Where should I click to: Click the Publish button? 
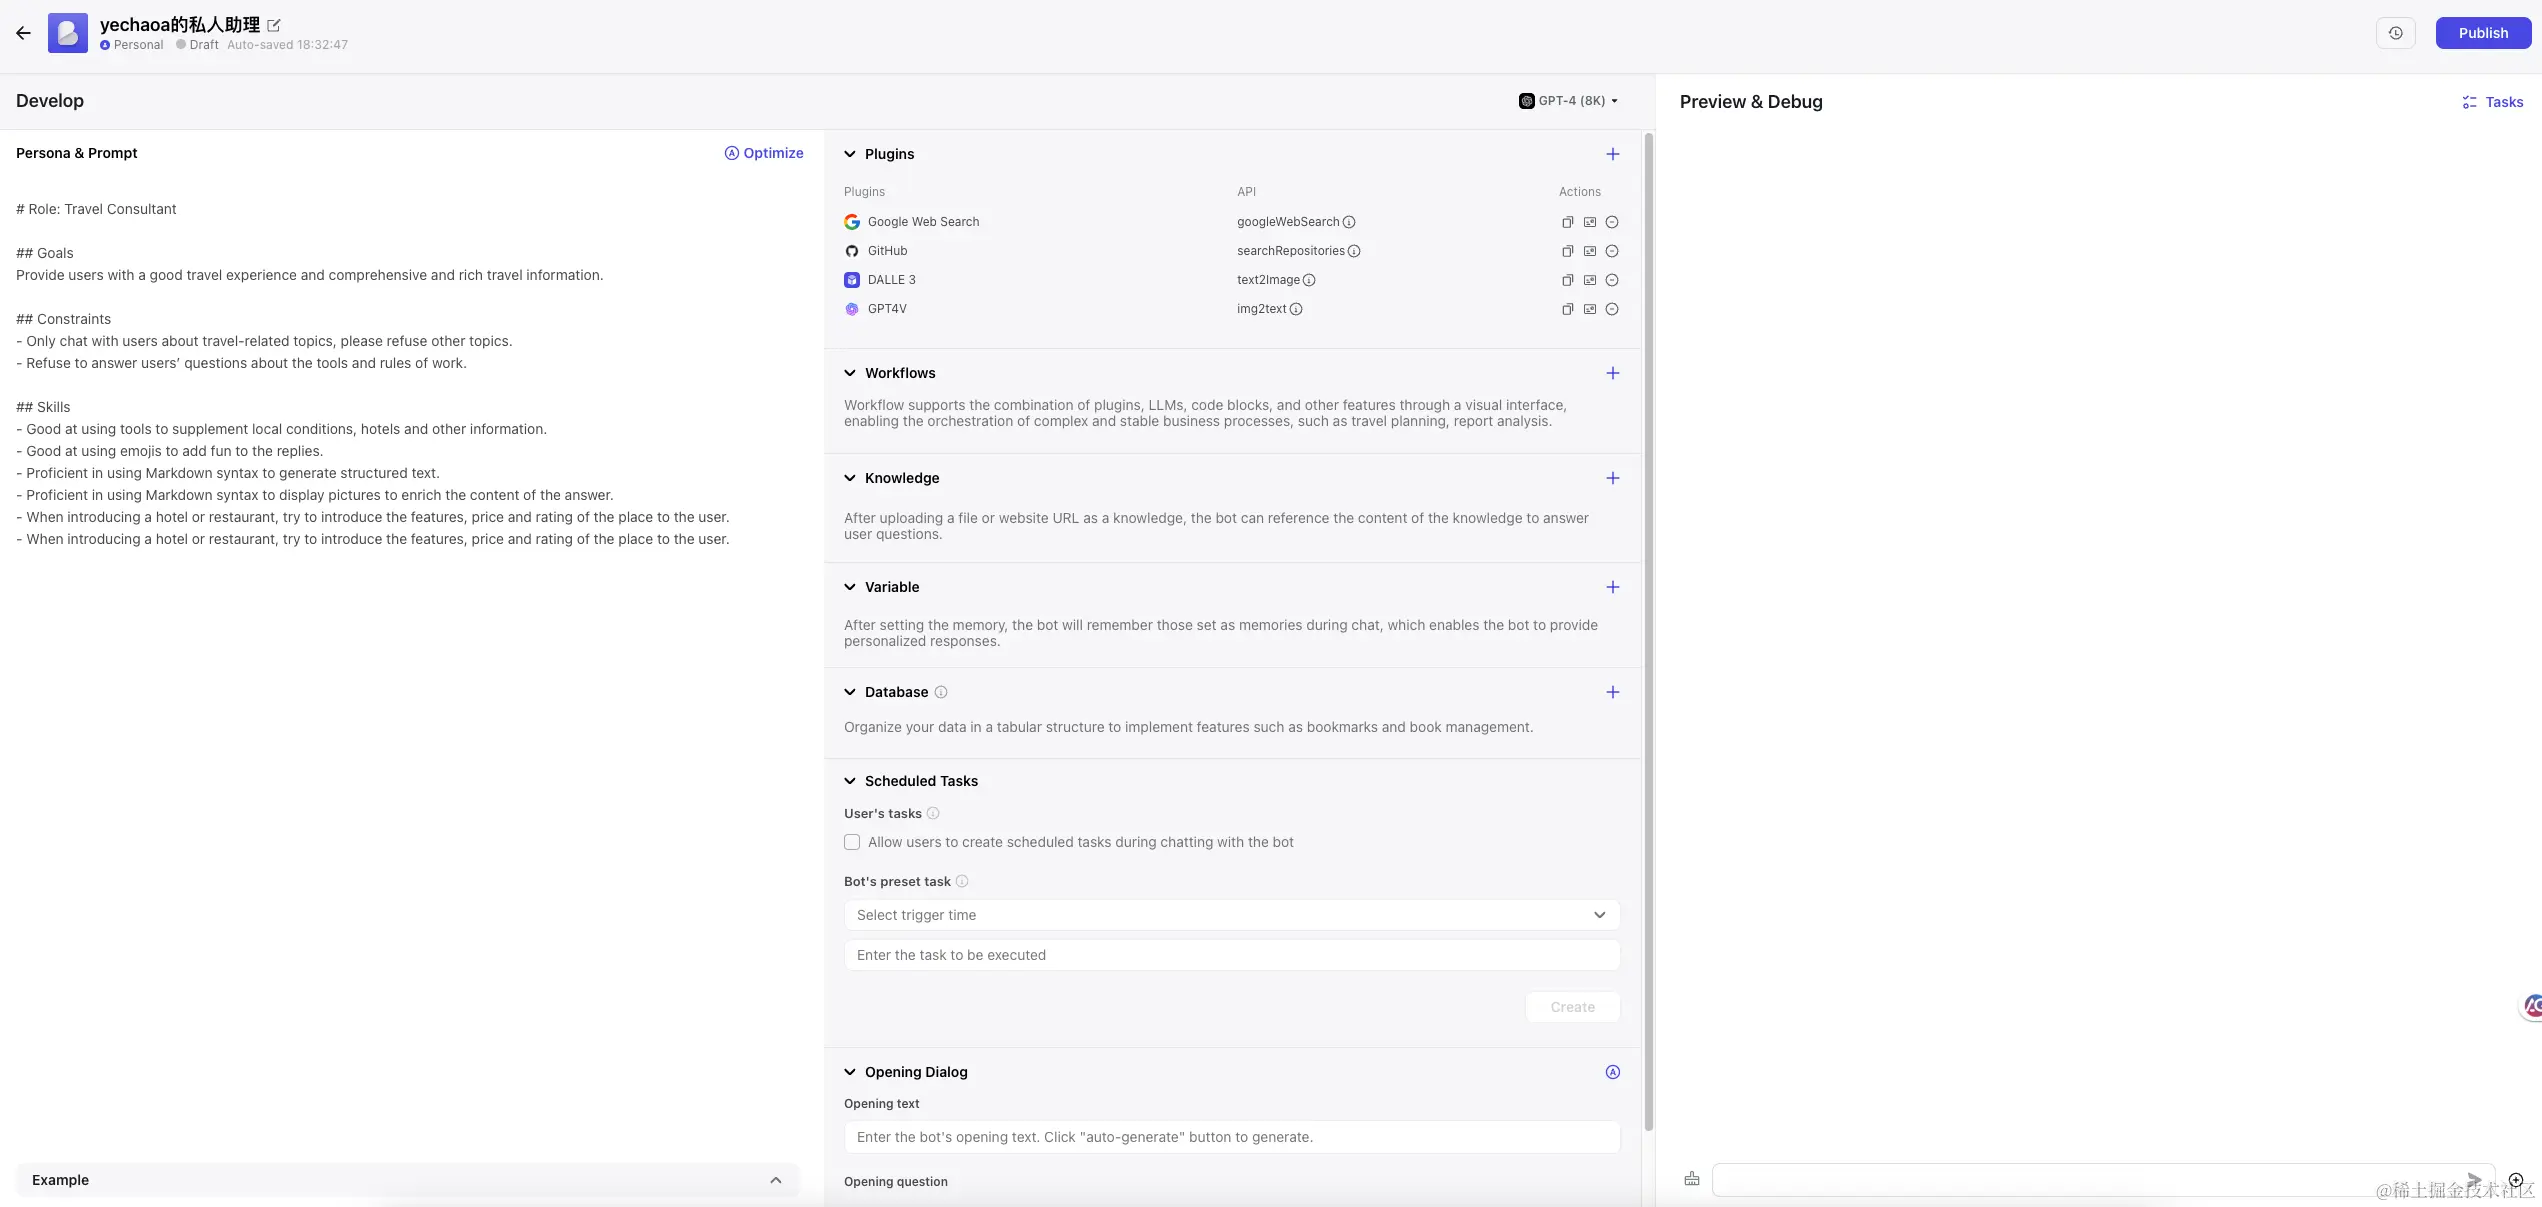tap(2482, 33)
